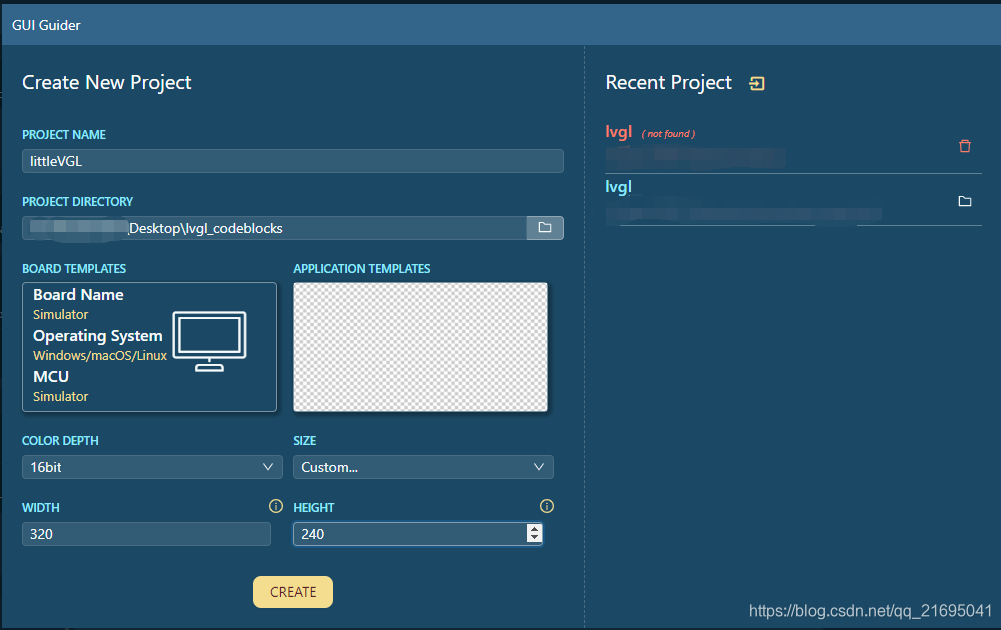Click the 'Board Name' heading text
This screenshot has width=1001, height=630.
pyautogui.click(x=79, y=295)
